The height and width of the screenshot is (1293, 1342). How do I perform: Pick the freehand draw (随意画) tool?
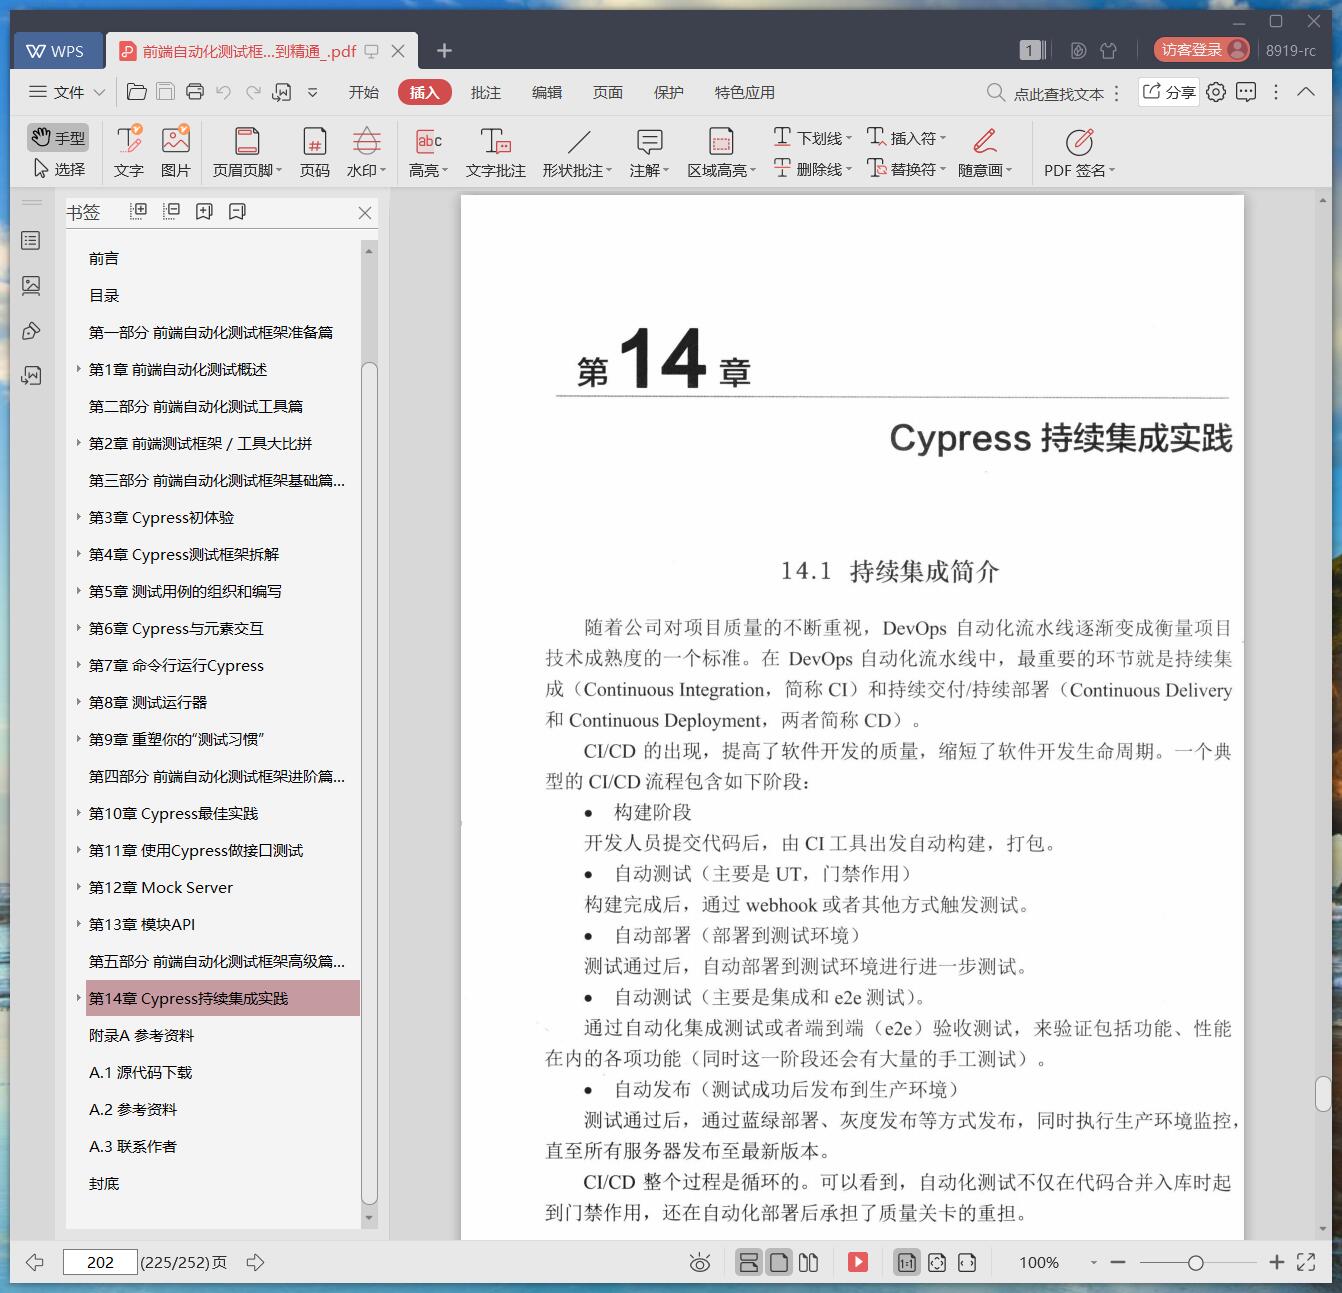[985, 151]
